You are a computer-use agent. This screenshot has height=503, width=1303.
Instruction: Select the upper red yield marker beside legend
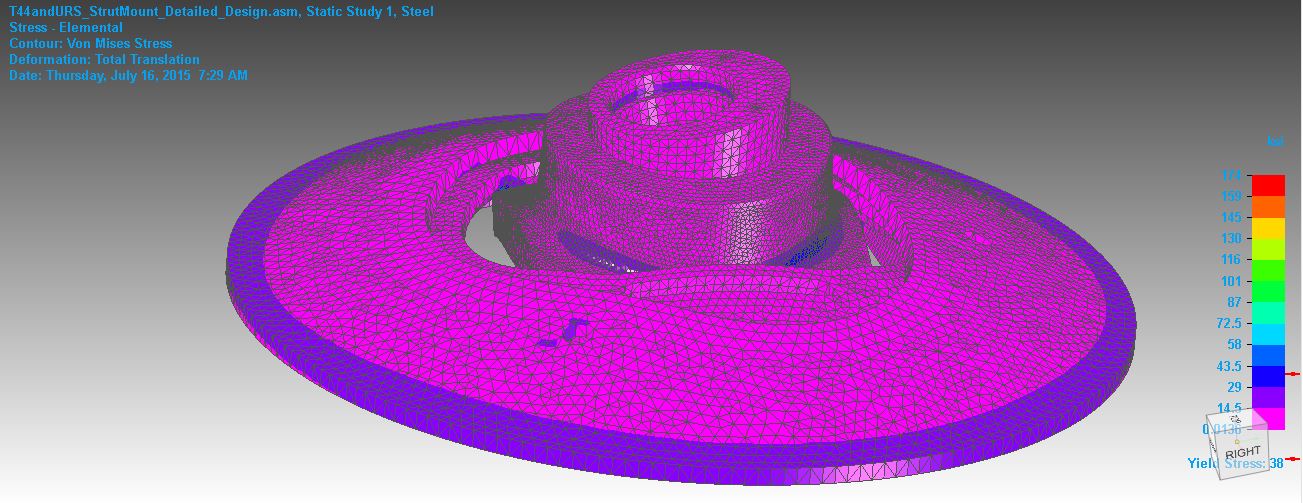[1294, 373]
